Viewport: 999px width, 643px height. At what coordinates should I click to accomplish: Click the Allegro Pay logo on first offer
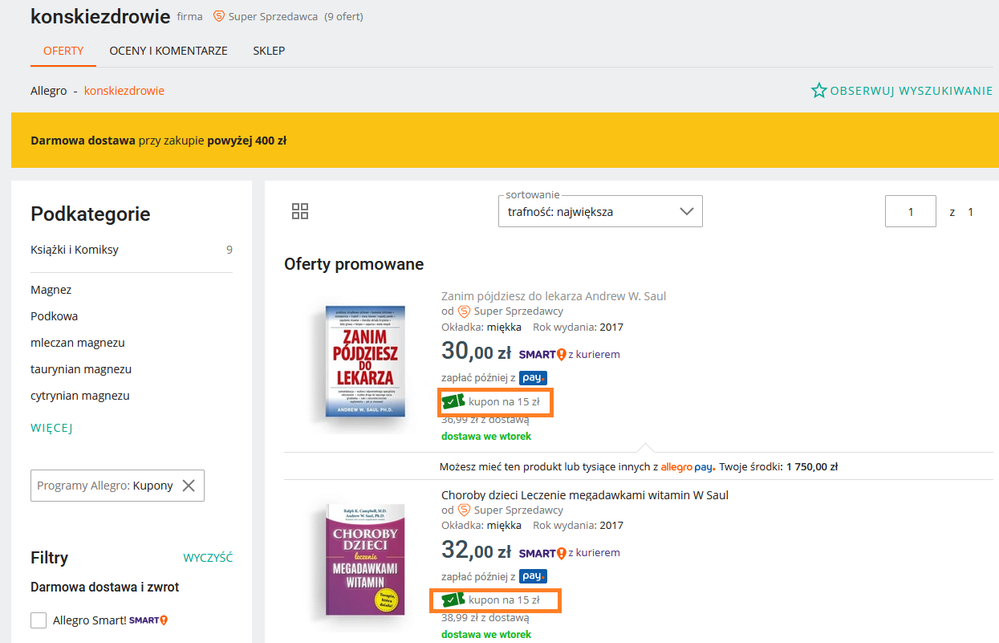tap(533, 378)
